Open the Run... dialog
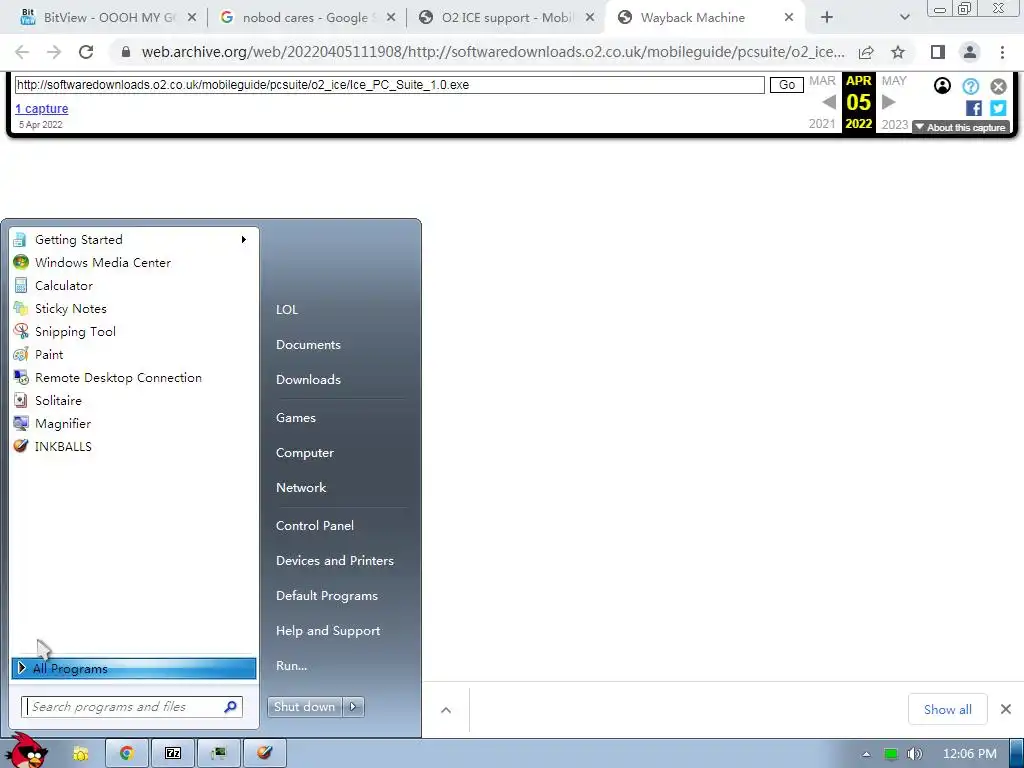 [291, 666]
